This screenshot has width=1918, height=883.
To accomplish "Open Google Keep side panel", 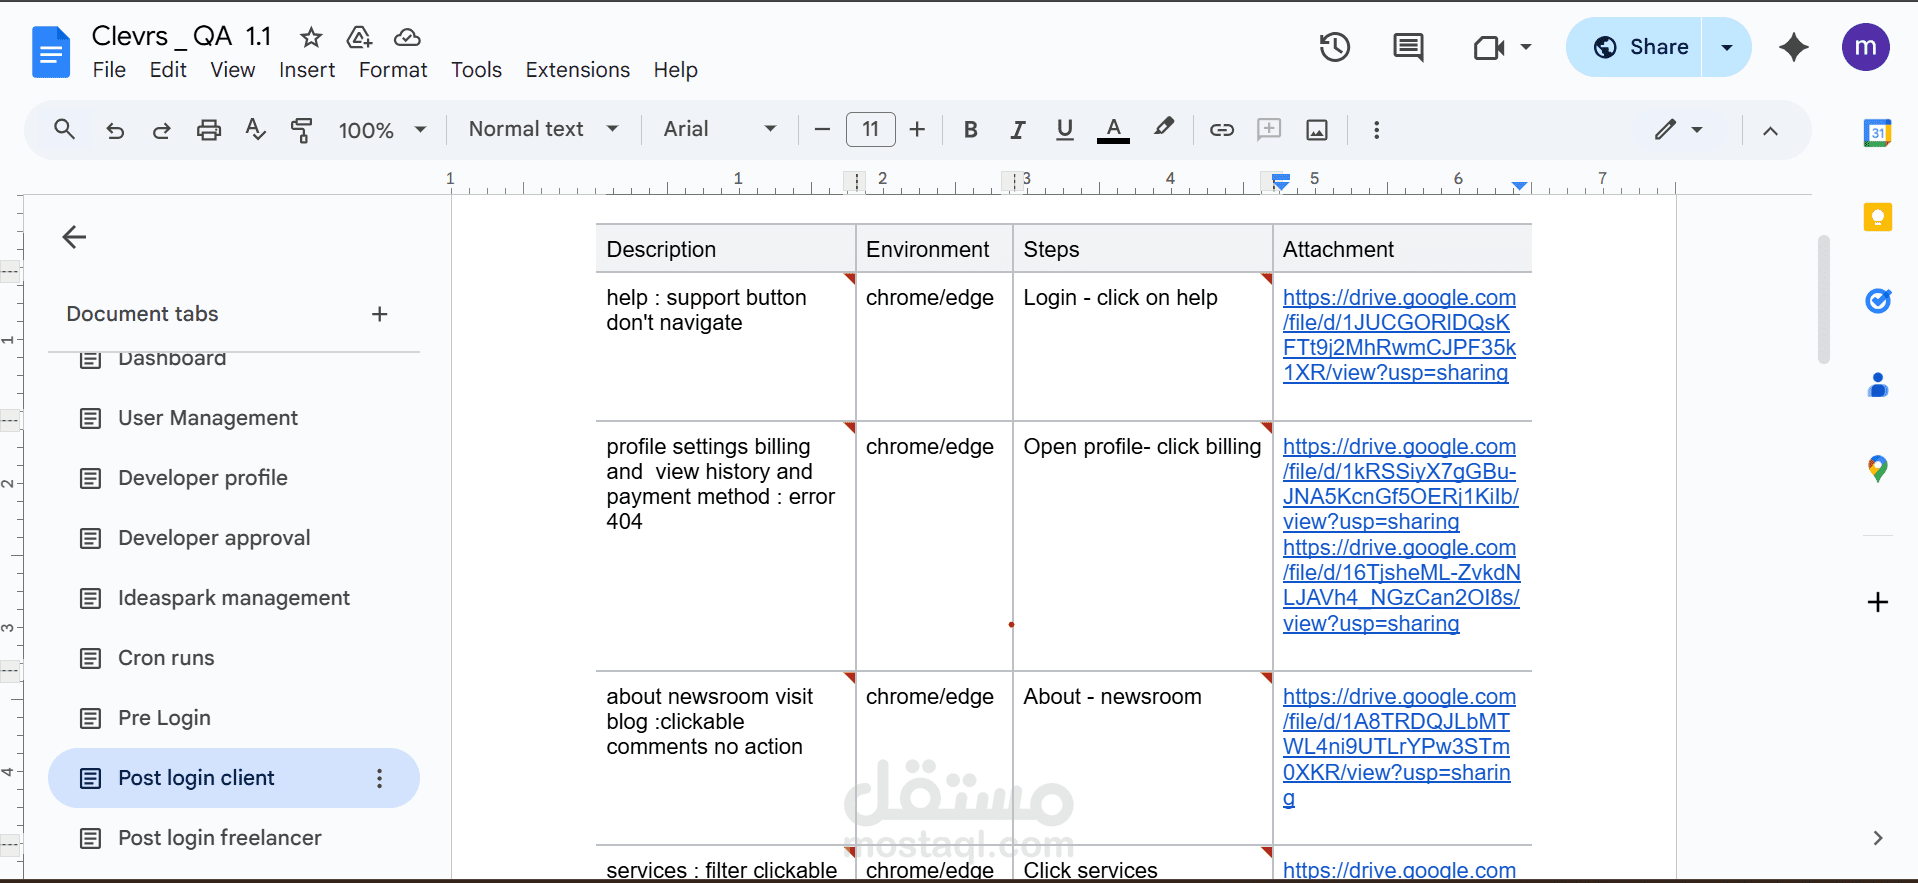I will (x=1877, y=217).
